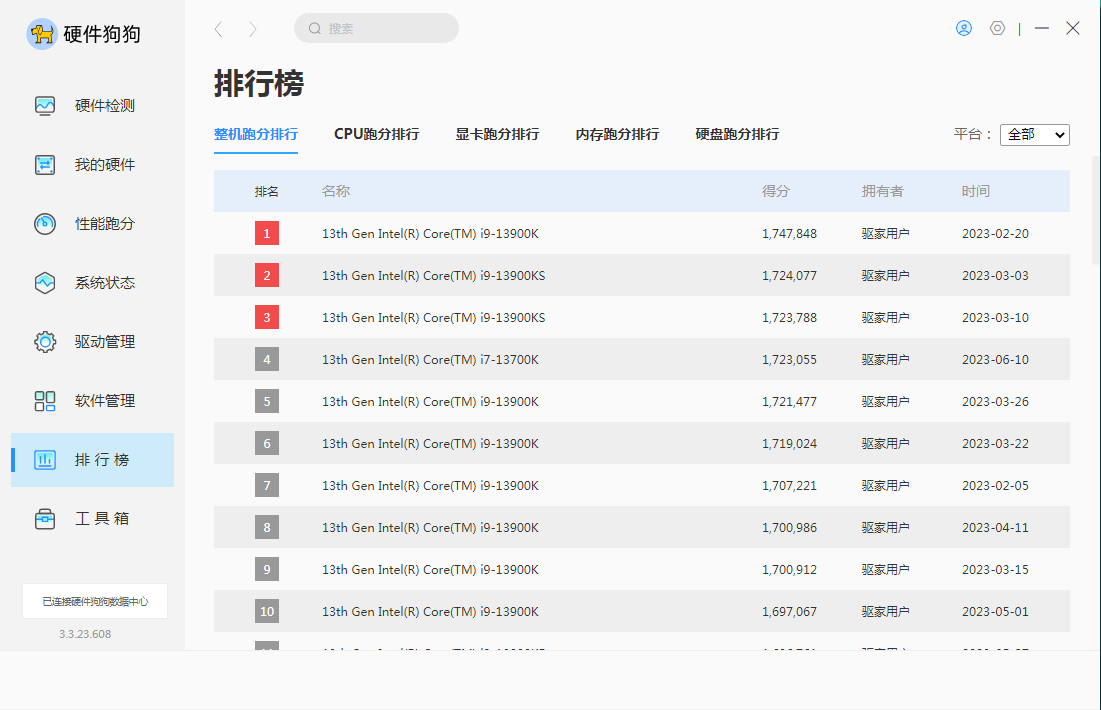Click the 已连接硬件狗狗数据中心 status button
This screenshot has width=1101, height=710.
point(95,601)
